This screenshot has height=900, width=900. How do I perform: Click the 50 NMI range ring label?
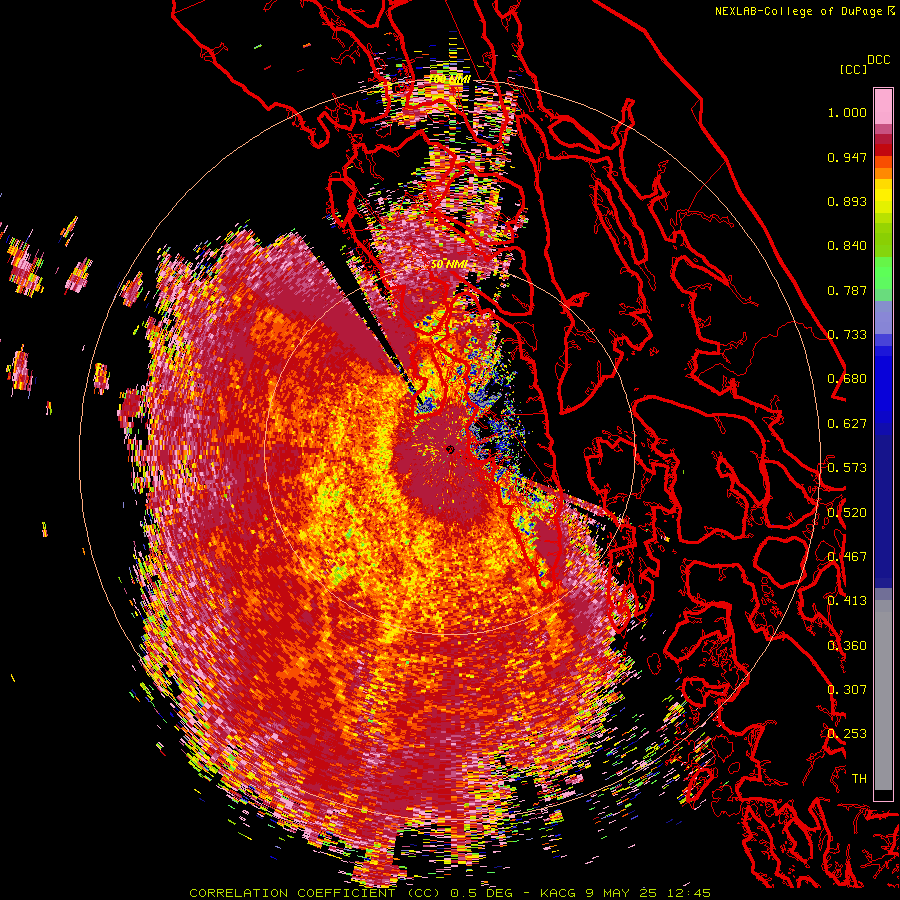(x=449, y=265)
